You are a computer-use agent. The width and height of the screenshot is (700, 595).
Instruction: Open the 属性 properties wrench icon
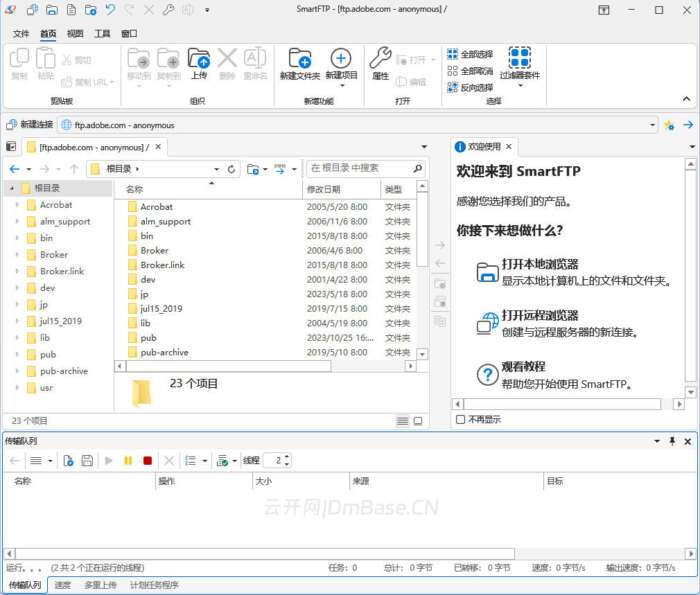[380, 58]
